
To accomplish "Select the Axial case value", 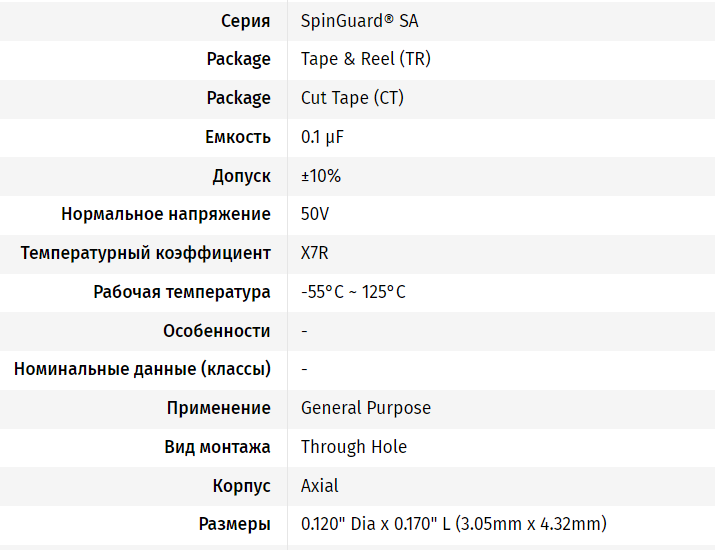I will (x=320, y=486).
